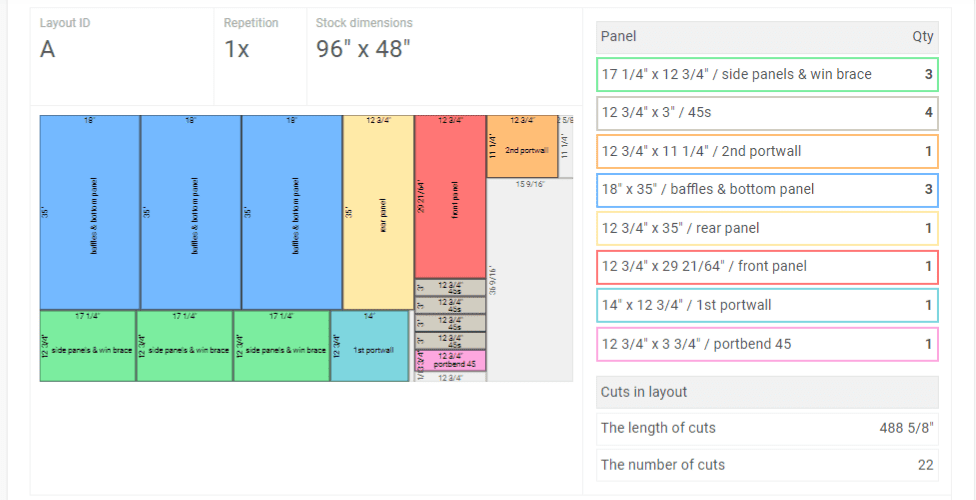Select the top gray 45s strip in layout
The height and width of the screenshot is (500, 976).
450,287
